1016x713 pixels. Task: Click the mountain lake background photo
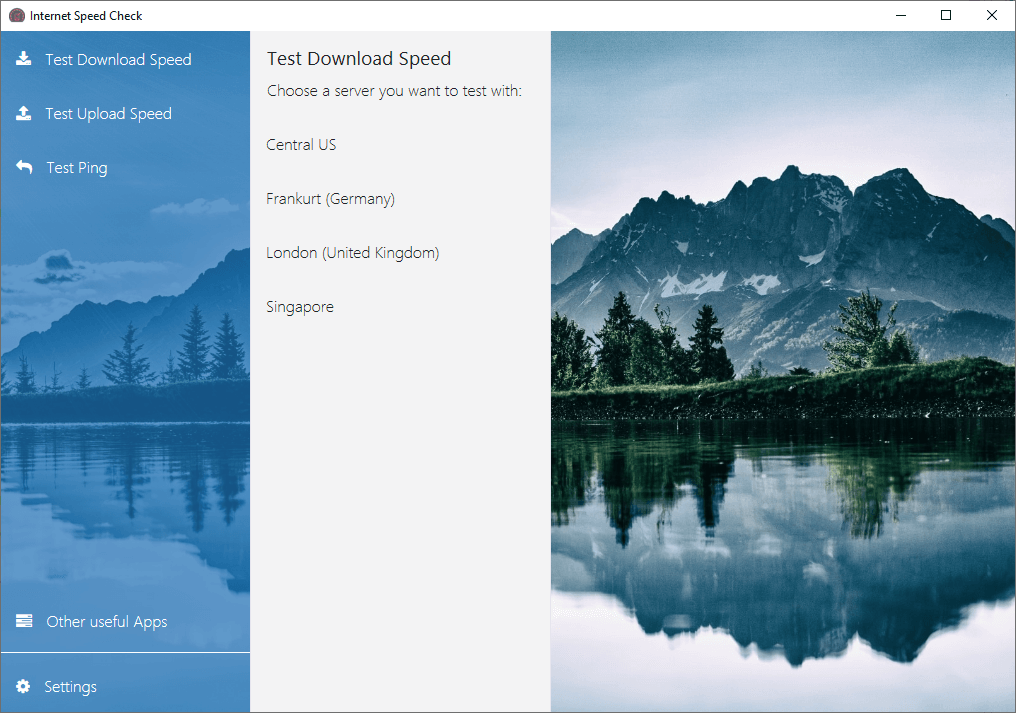point(783,371)
